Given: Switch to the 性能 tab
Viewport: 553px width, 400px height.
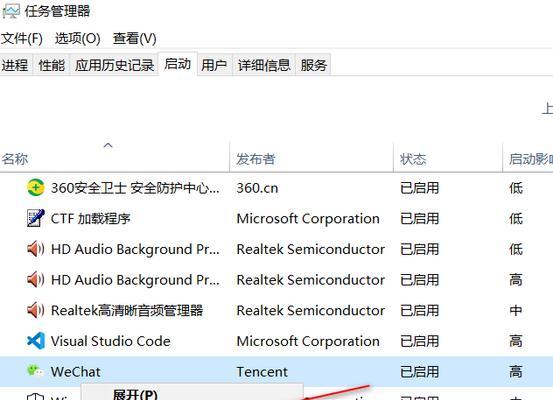Looking at the screenshot, I should 51,65.
